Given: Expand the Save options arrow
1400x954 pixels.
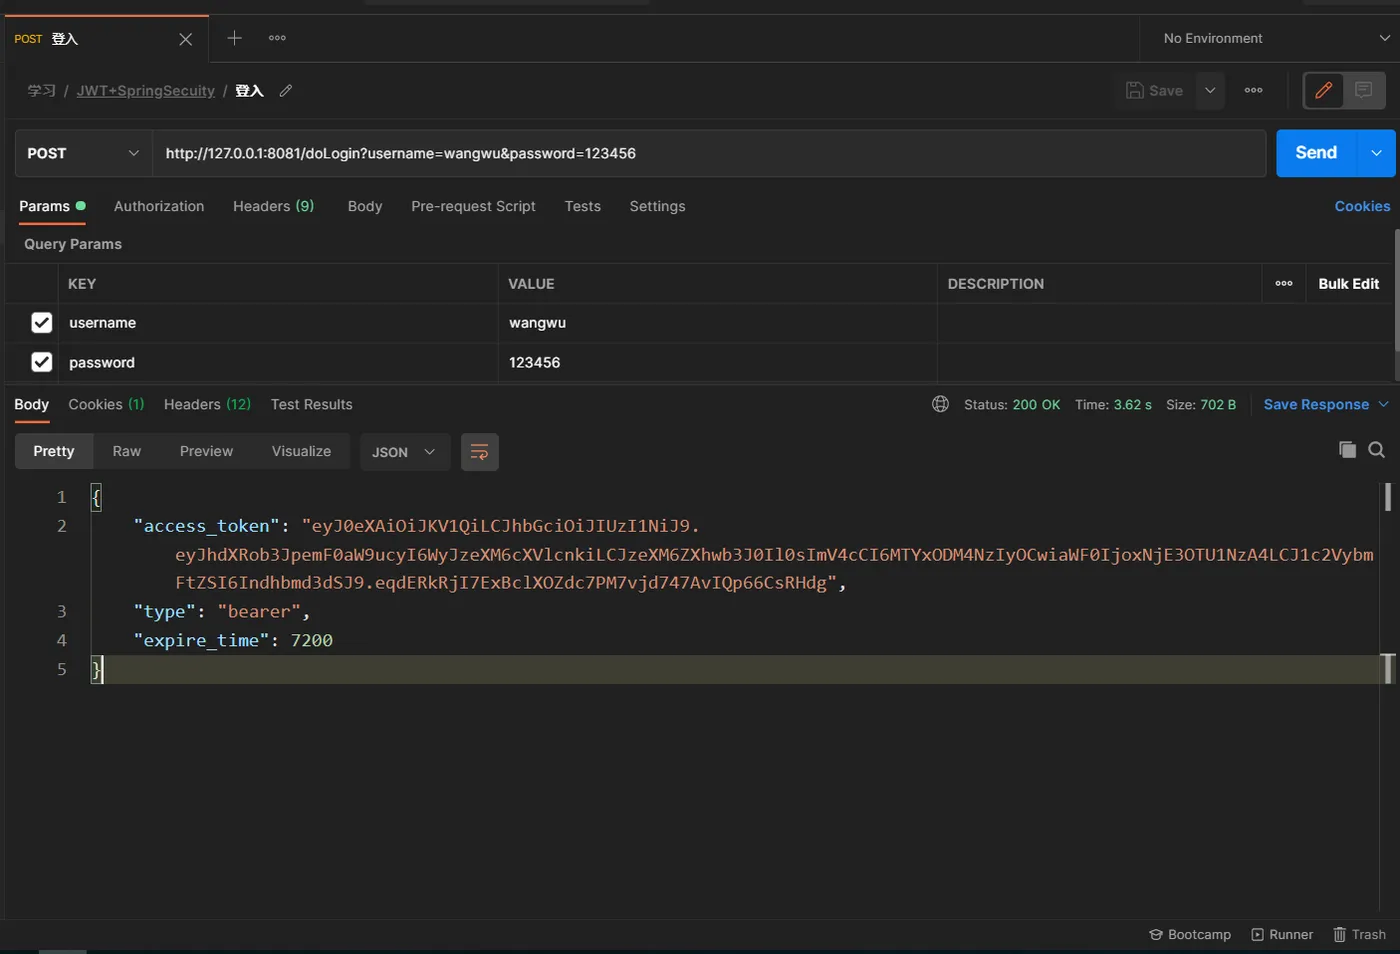Looking at the screenshot, I should [1210, 91].
